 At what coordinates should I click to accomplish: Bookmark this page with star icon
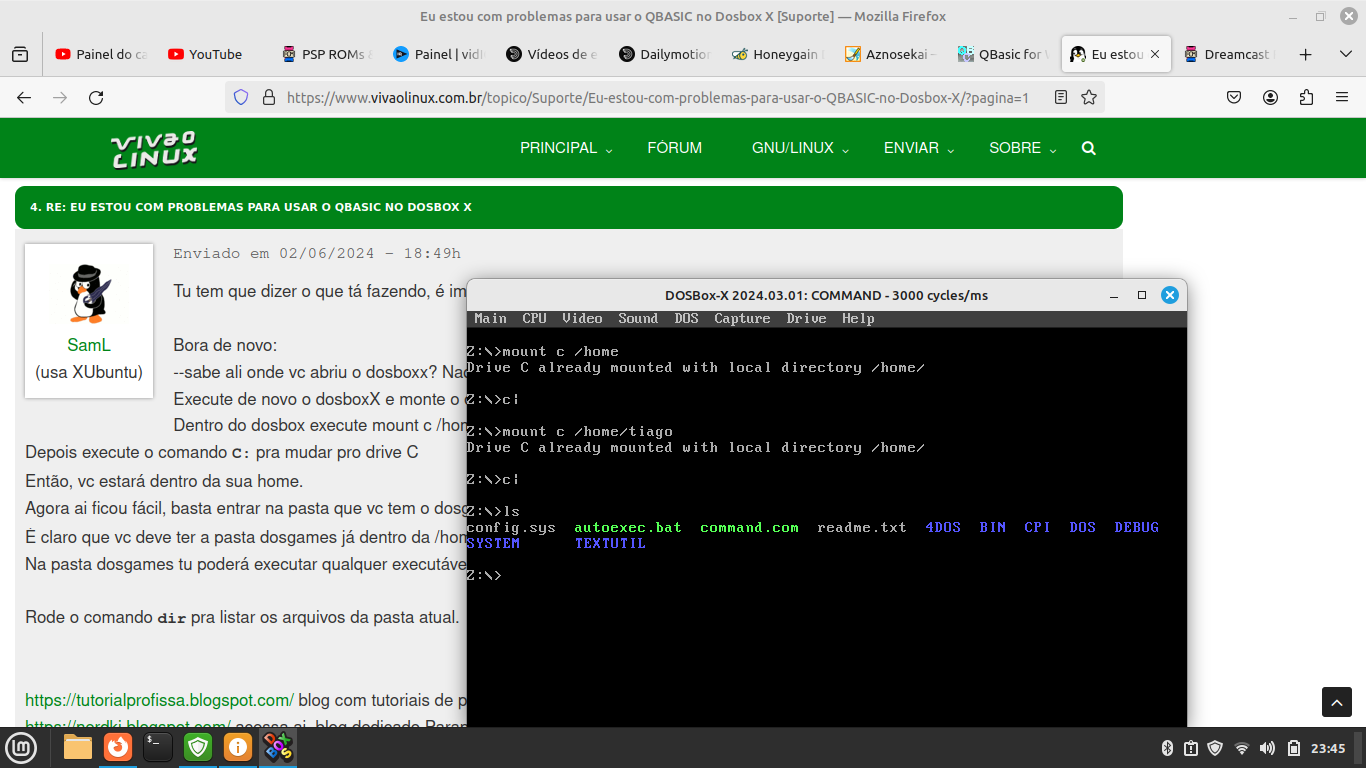1089,97
